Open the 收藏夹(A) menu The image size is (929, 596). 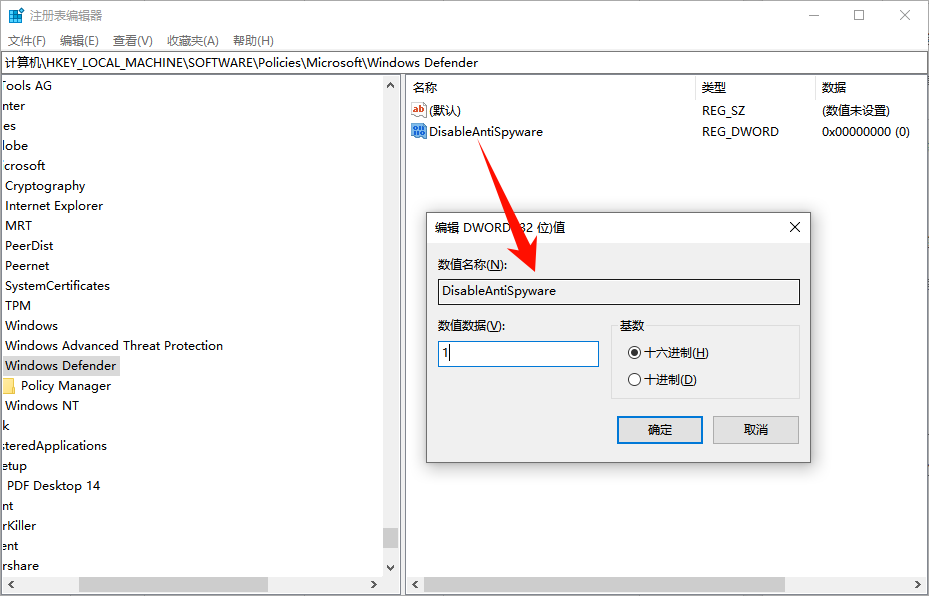193,41
